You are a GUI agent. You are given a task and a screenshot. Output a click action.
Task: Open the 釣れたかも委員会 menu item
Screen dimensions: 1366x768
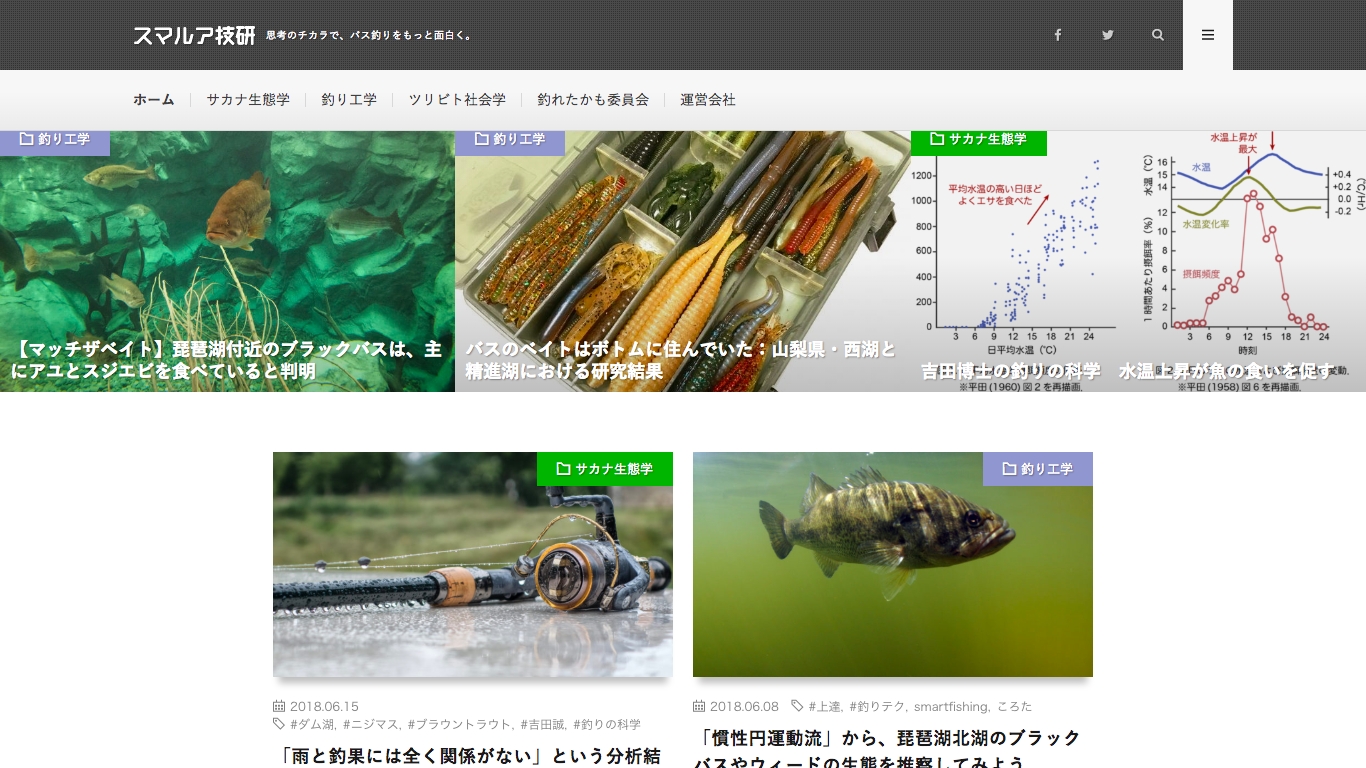coord(593,100)
